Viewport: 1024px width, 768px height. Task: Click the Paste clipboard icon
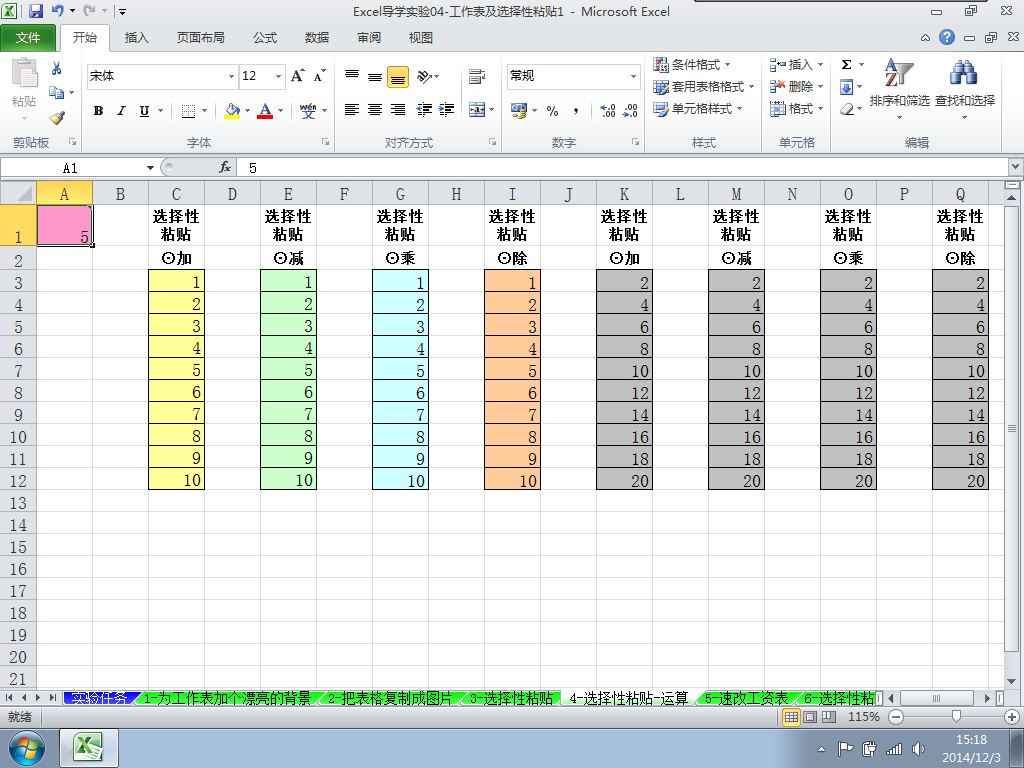(x=24, y=73)
